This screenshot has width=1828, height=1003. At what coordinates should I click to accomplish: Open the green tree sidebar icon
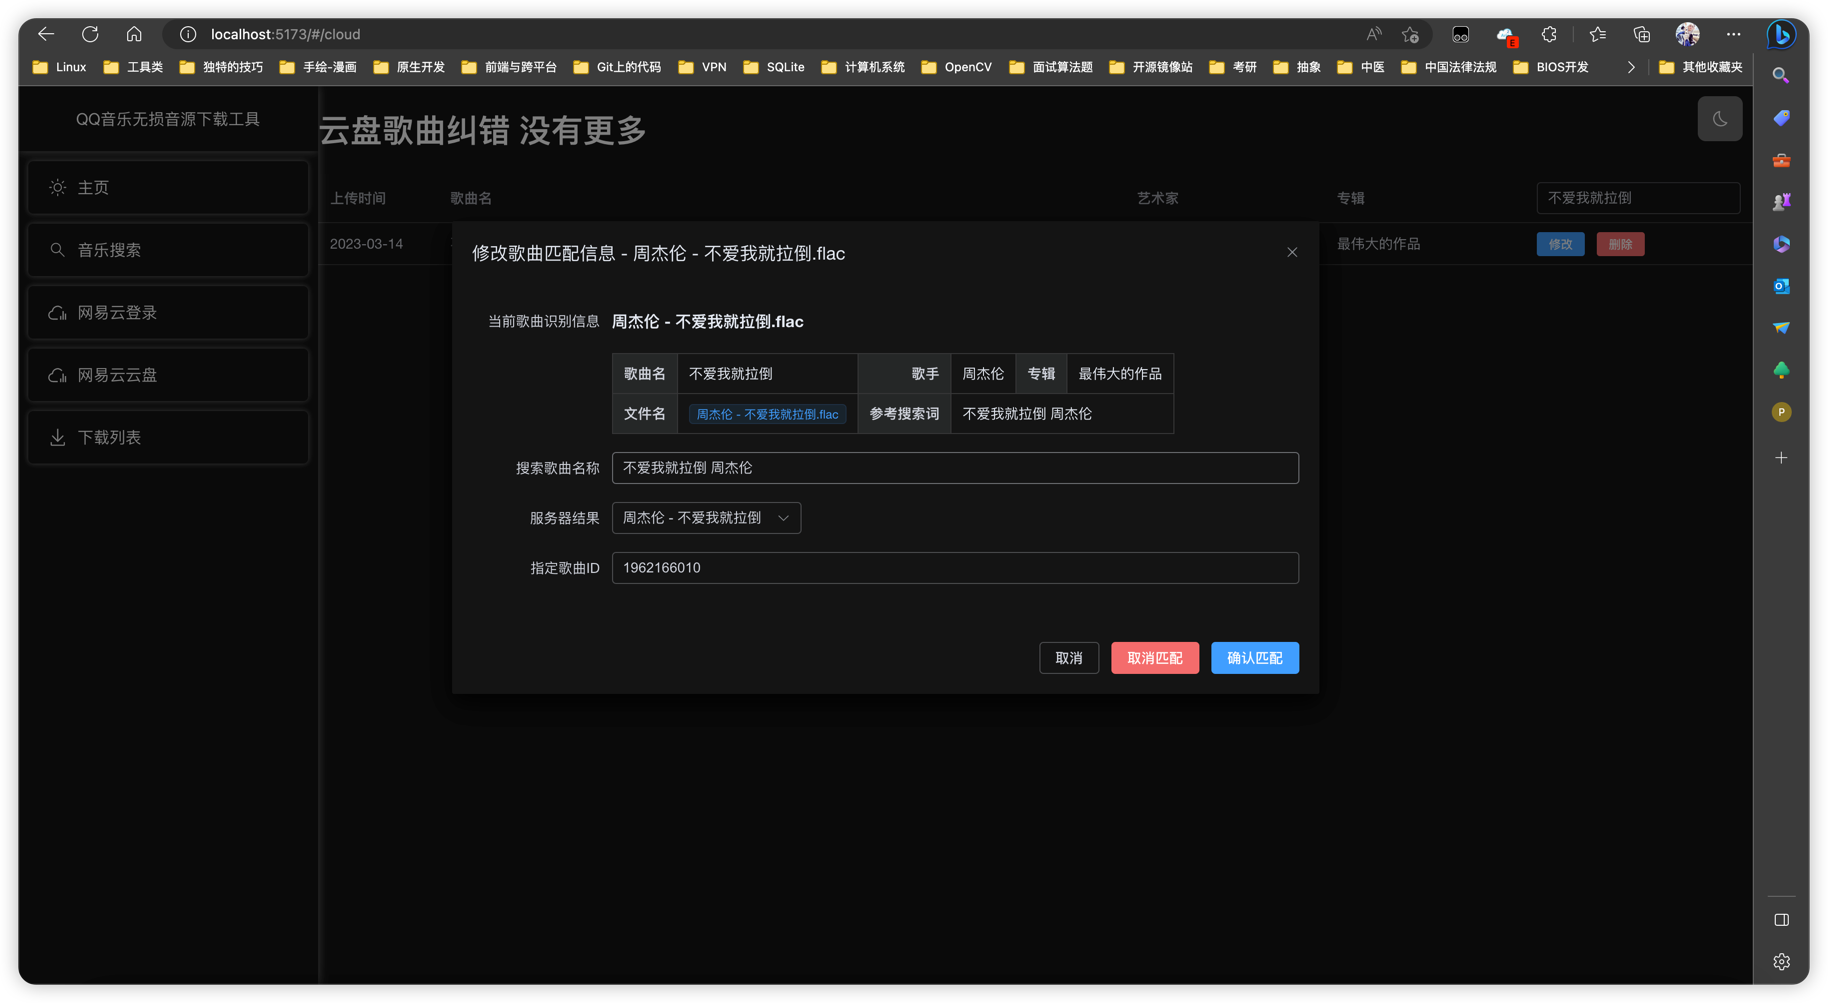pyautogui.click(x=1781, y=370)
